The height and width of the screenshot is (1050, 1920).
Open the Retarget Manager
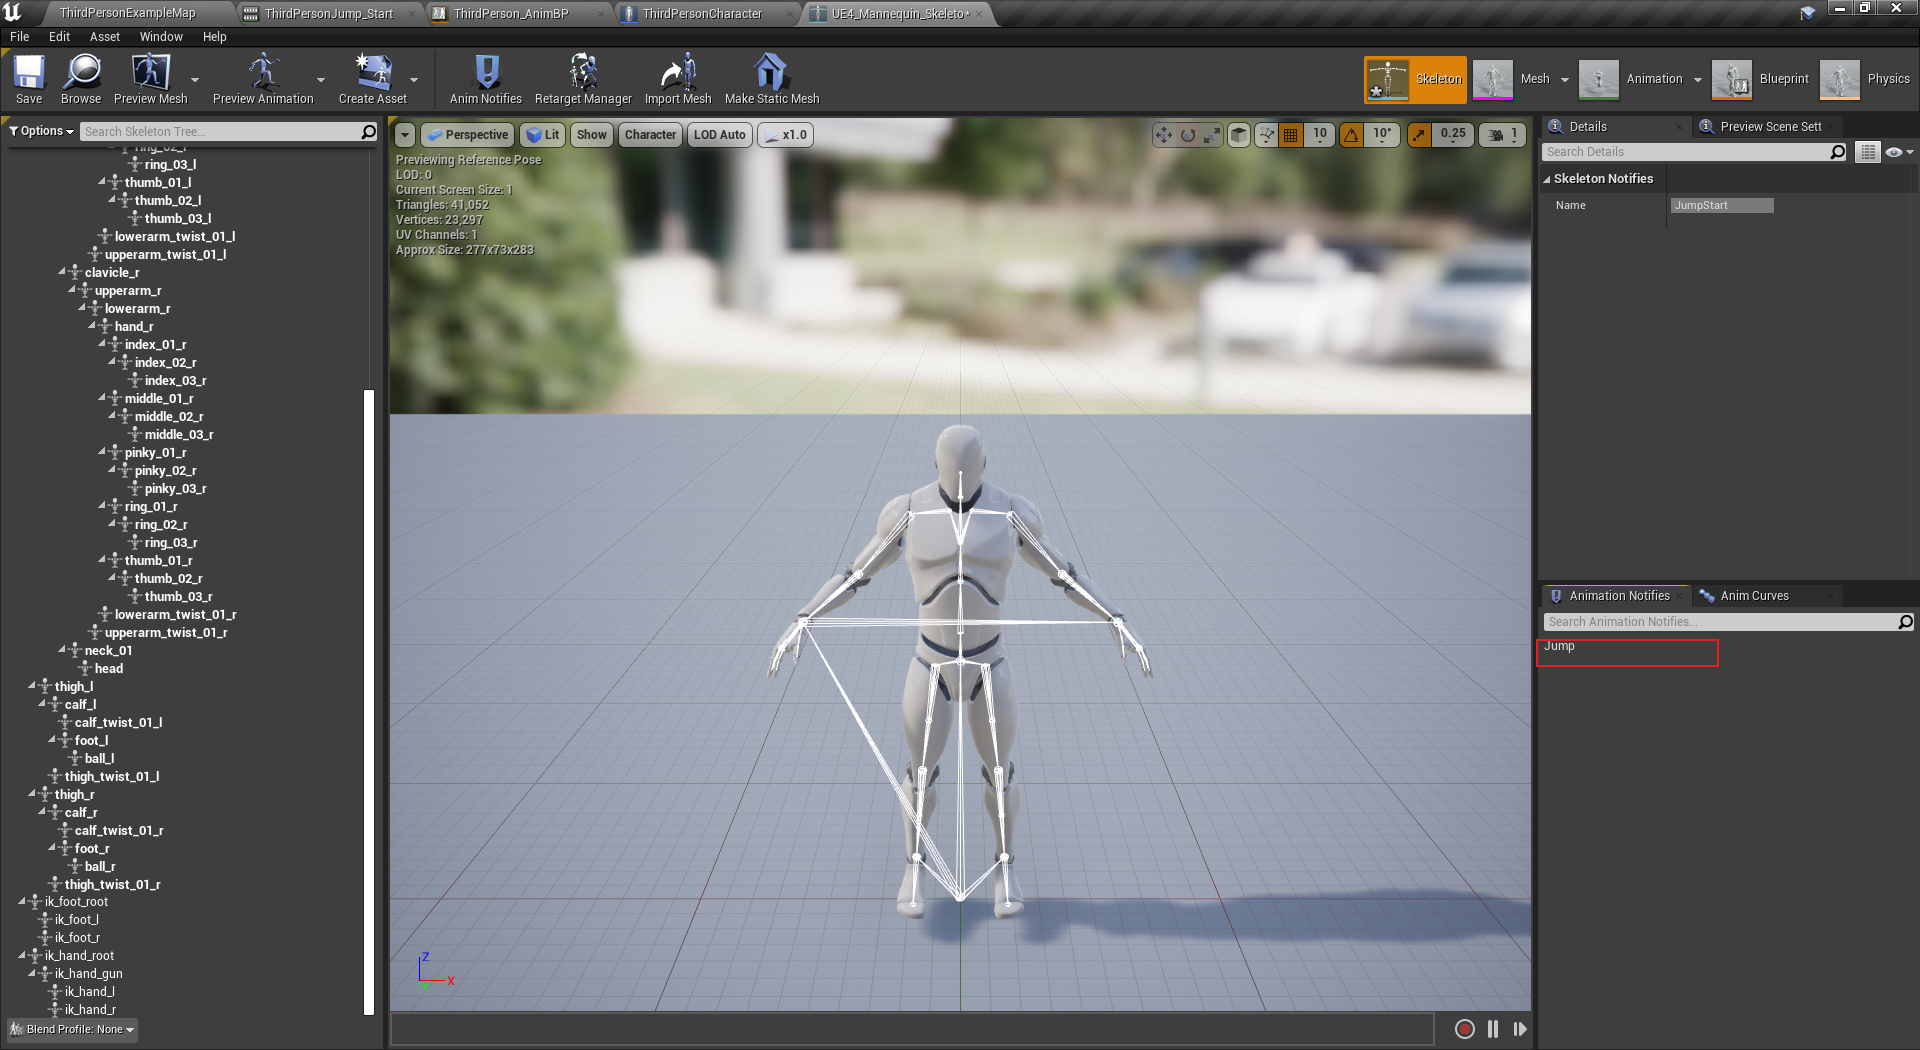coord(583,79)
